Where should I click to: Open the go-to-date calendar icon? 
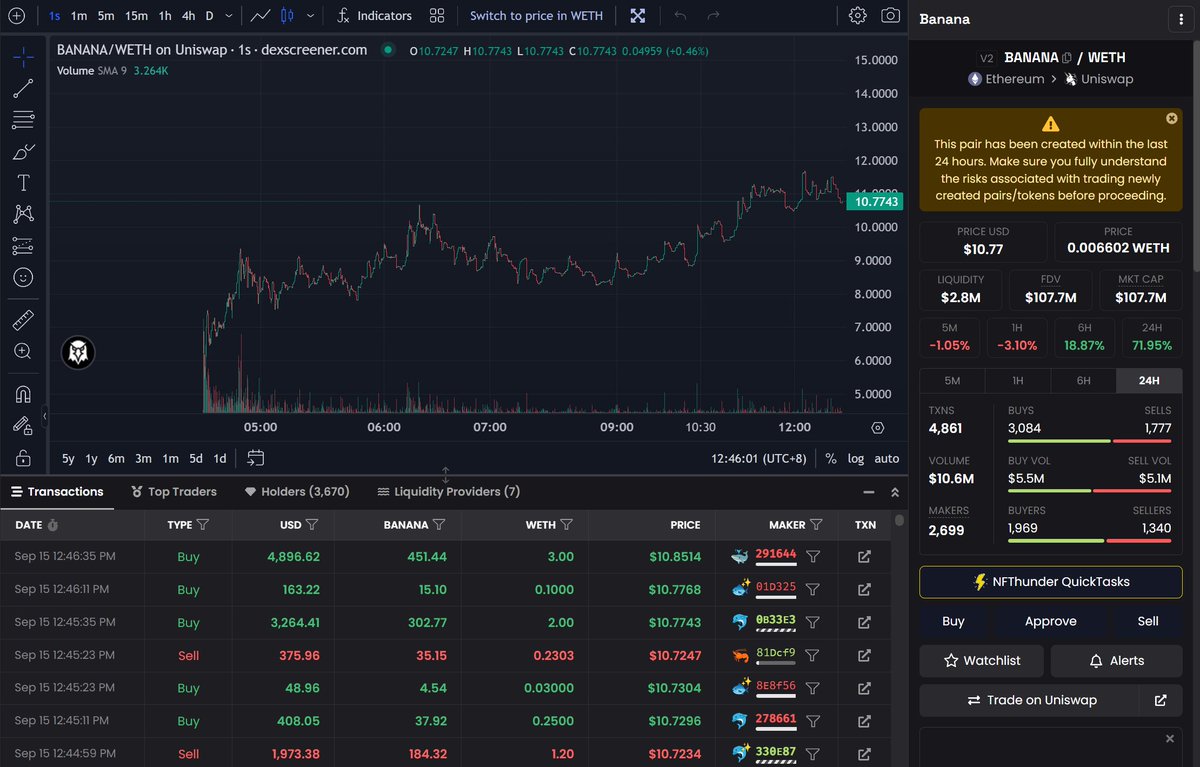256,458
